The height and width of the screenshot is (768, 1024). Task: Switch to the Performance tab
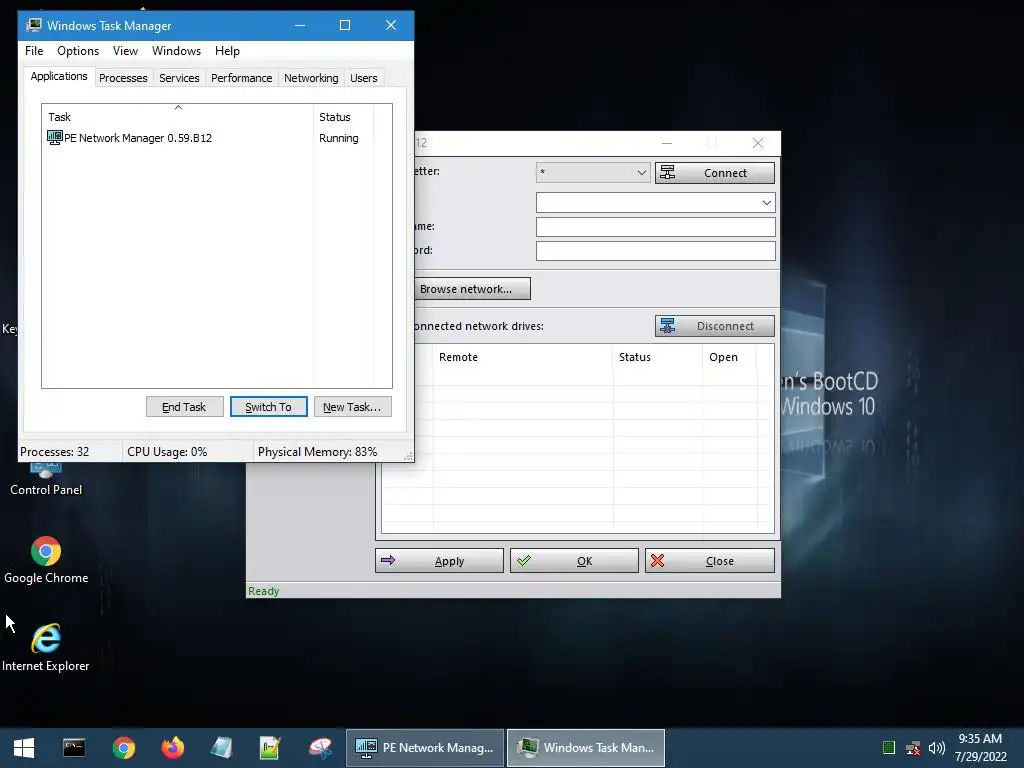tap(241, 78)
